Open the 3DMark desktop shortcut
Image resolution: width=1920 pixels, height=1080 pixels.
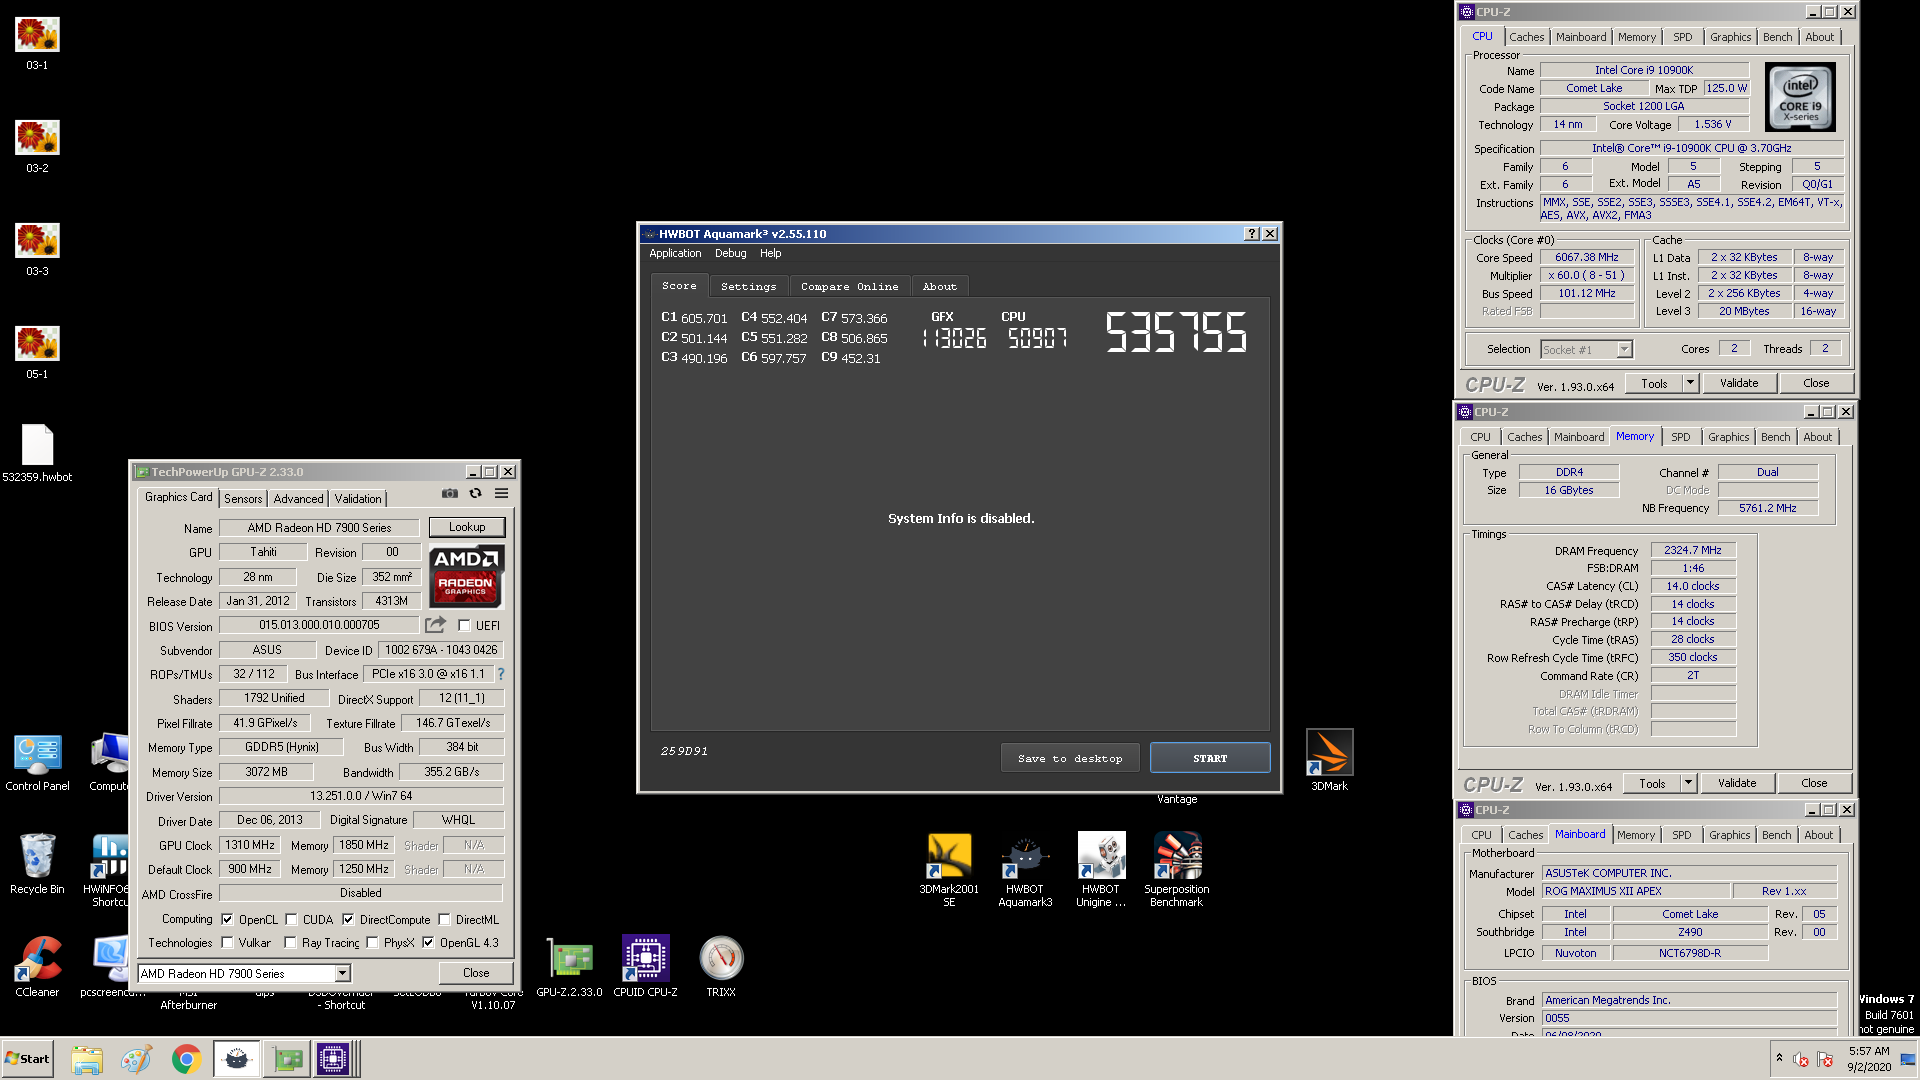1329,760
